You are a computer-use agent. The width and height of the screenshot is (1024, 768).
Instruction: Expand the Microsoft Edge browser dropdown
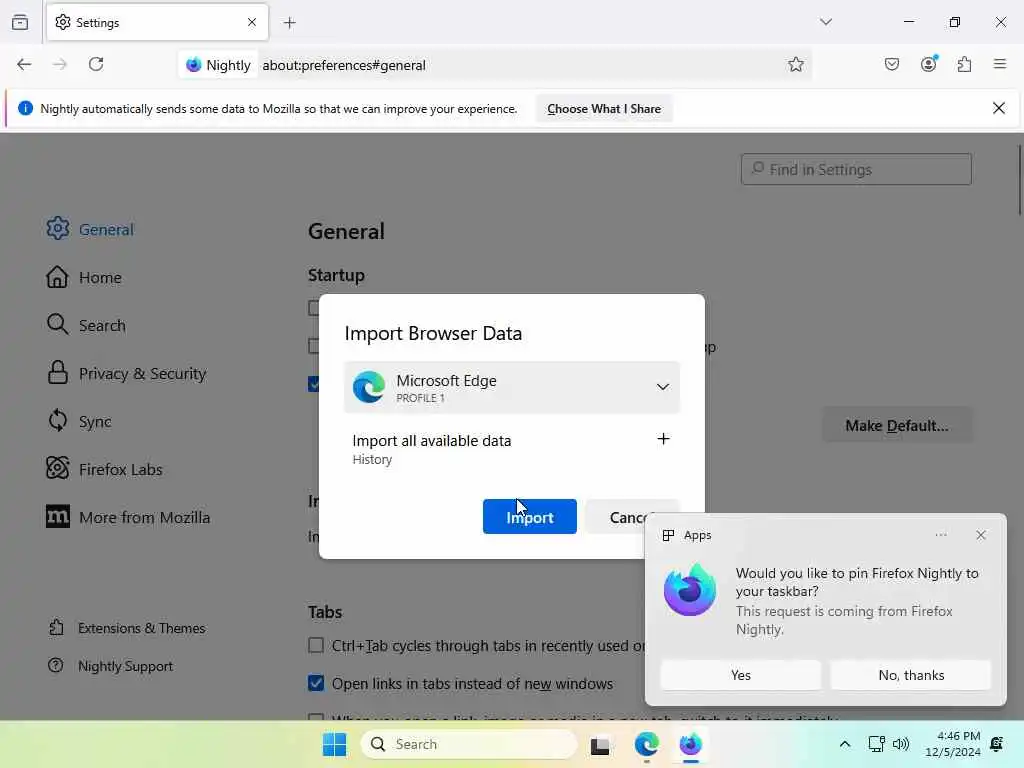[x=512, y=387]
